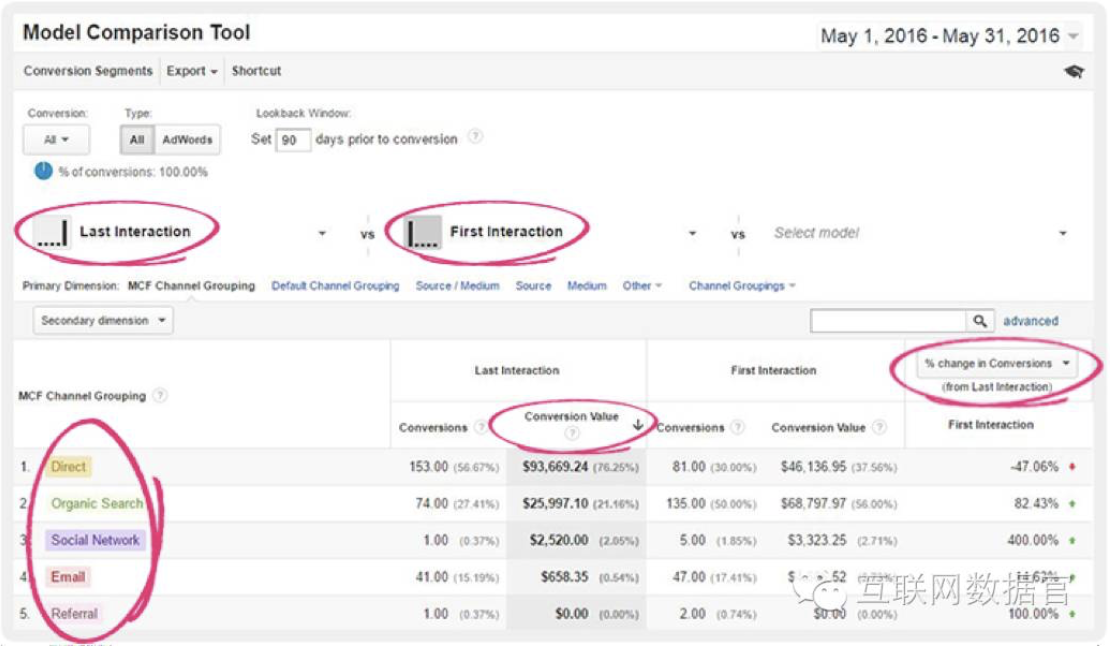Open the % change in Conversions dropdown
Image resolution: width=1110 pixels, height=648 pixels.
click(996, 364)
